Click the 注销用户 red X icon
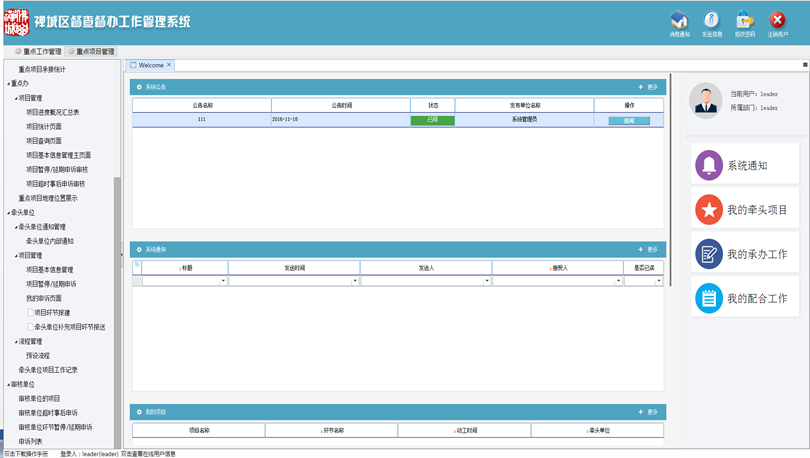This screenshot has height=458, width=810. (777, 20)
